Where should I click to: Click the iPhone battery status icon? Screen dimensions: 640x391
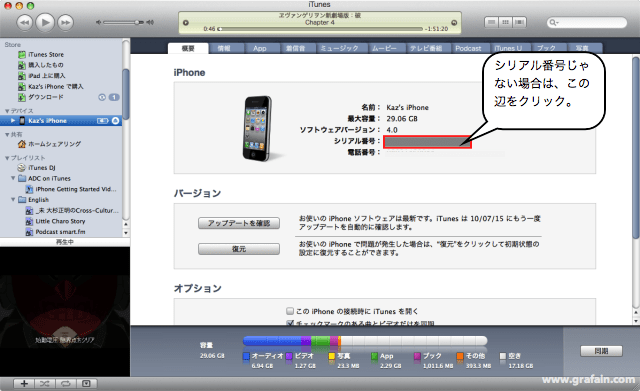[x=102, y=121]
